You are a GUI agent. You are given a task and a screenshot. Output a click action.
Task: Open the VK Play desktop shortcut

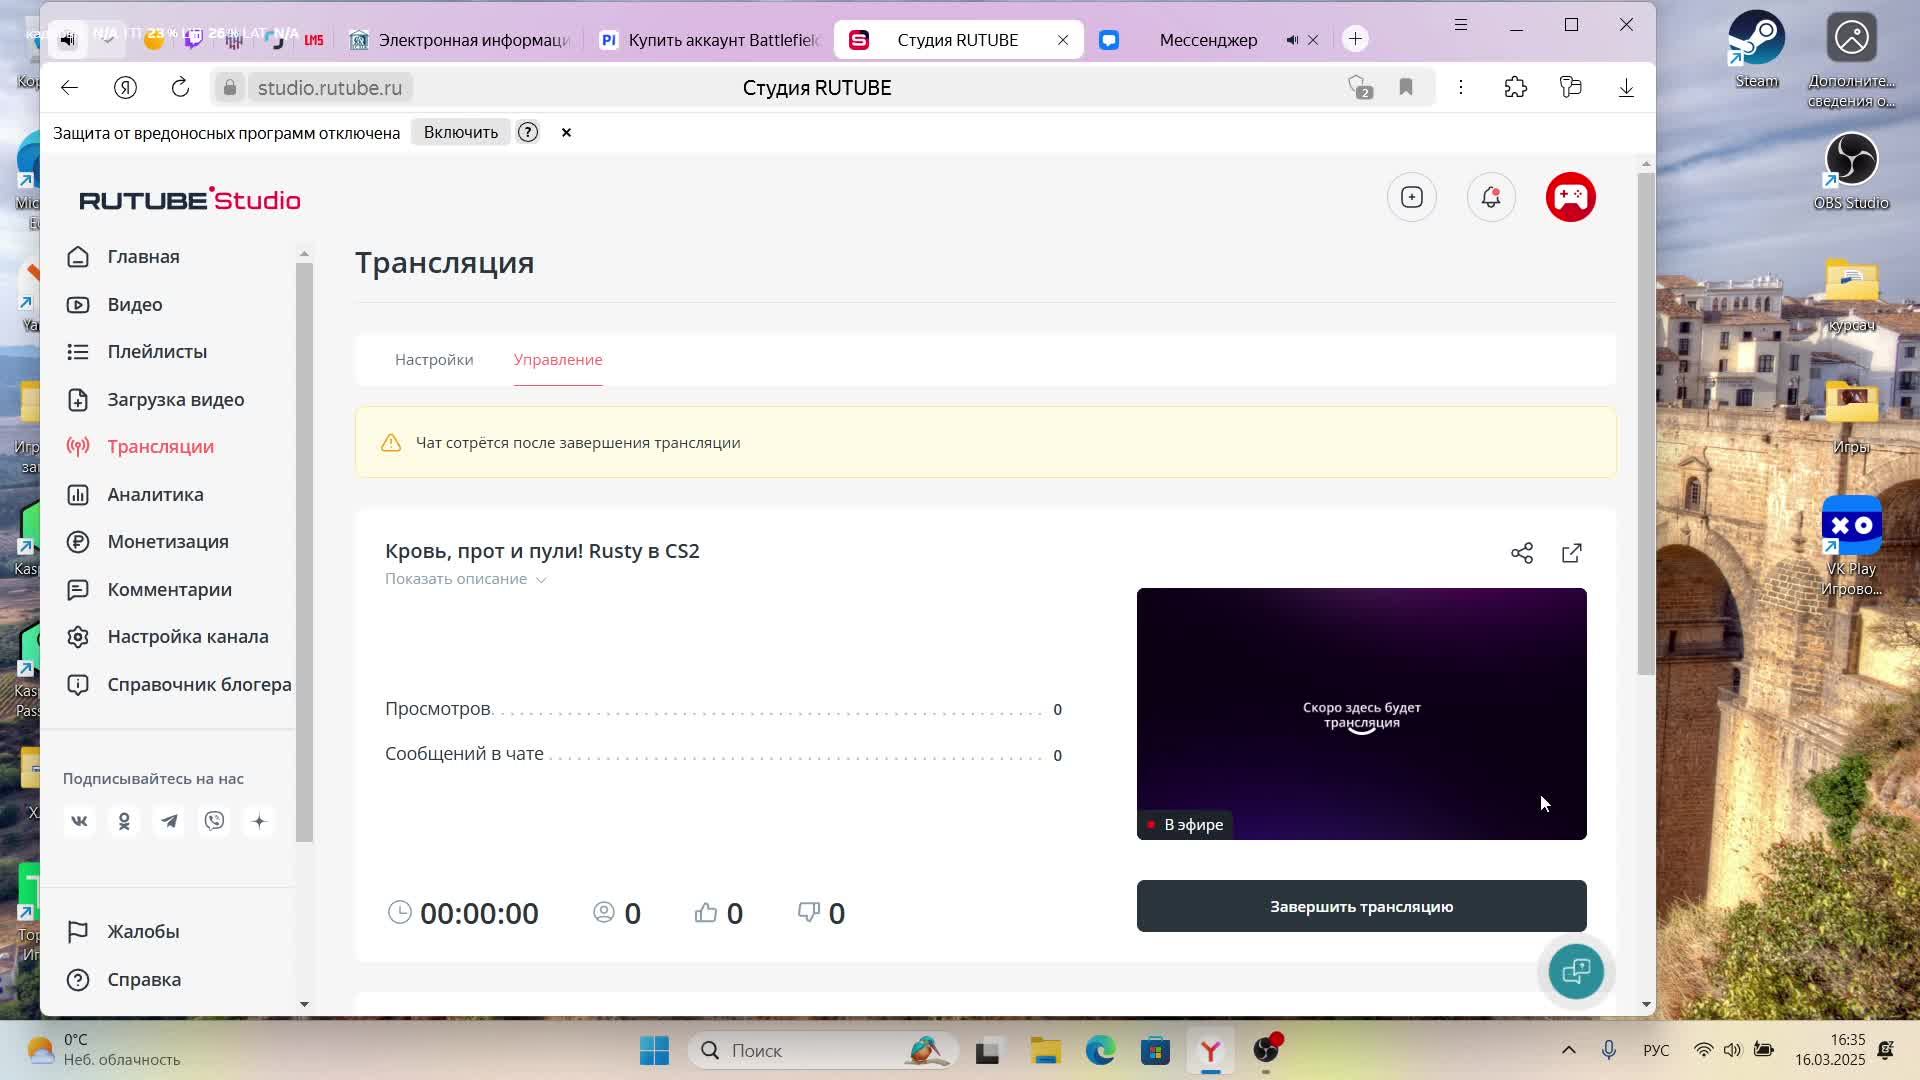(1851, 547)
